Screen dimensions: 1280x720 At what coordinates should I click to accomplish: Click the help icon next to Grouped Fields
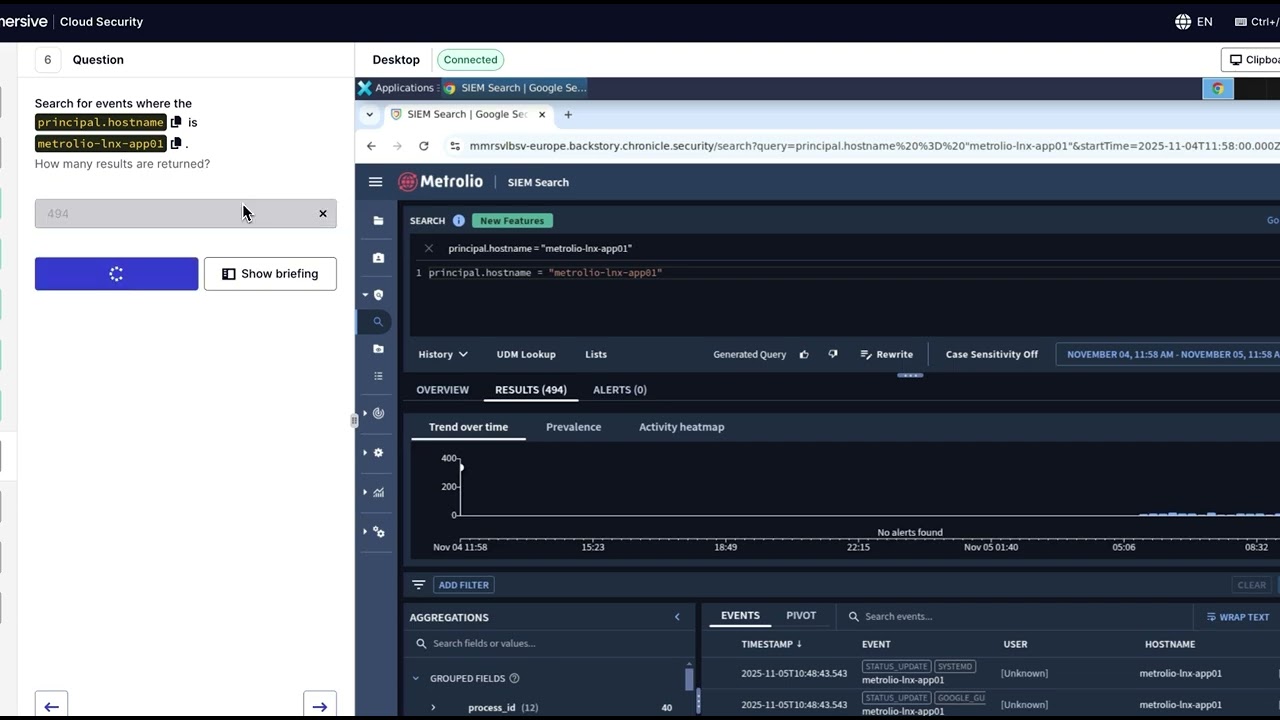click(x=514, y=678)
